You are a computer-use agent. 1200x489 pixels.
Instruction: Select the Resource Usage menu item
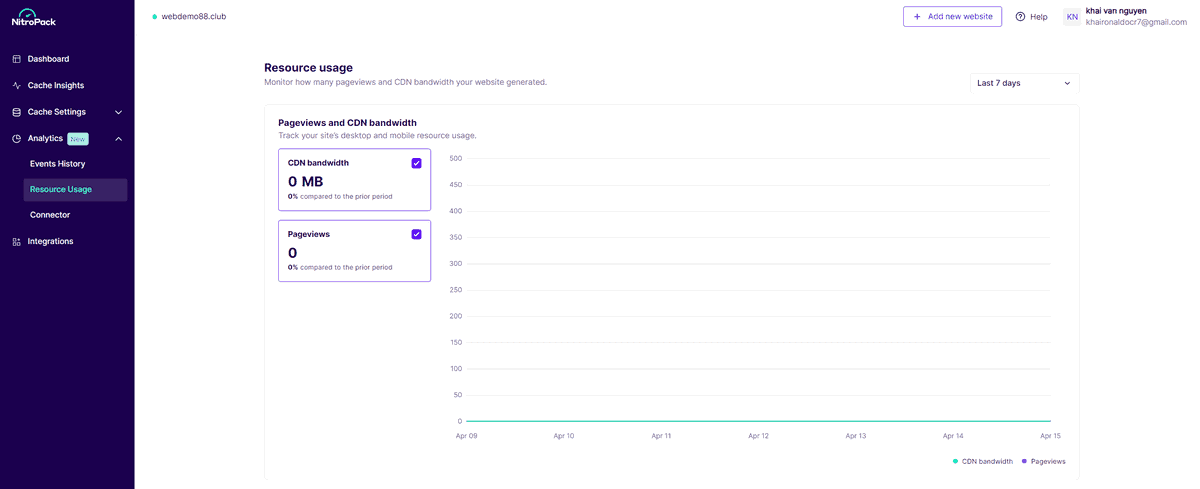coord(75,190)
